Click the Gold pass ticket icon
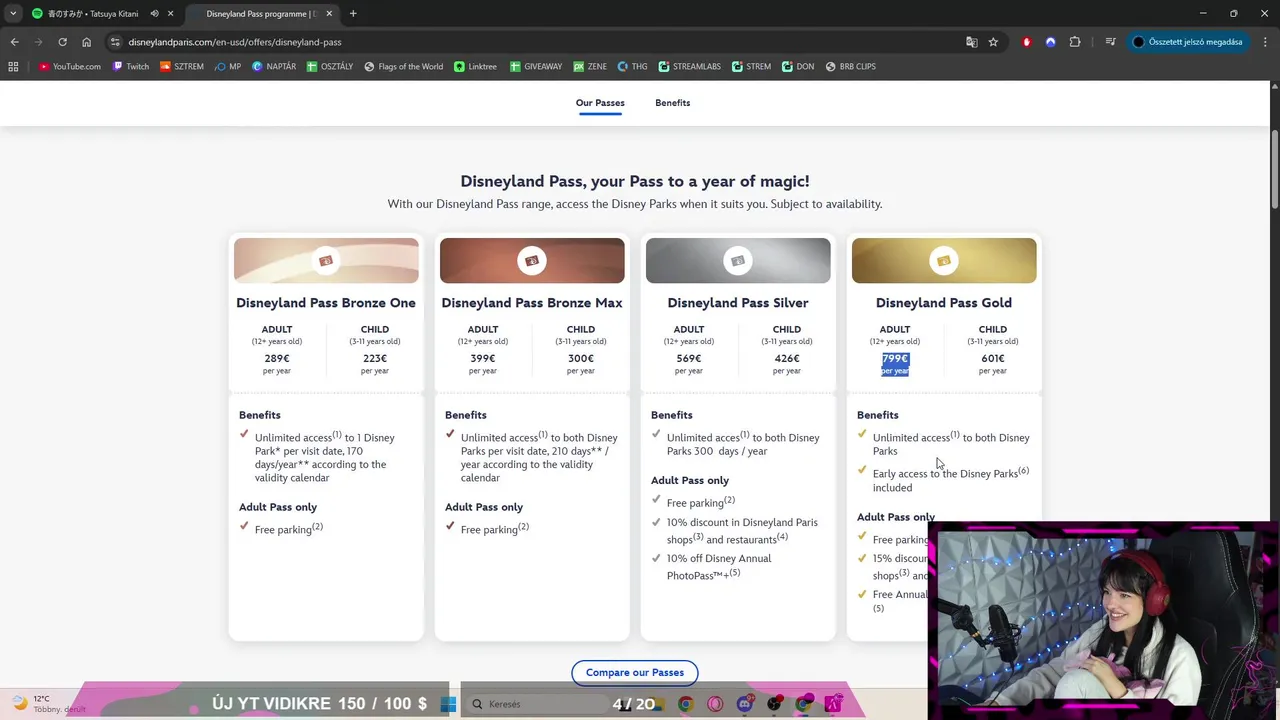The width and height of the screenshot is (1280, 720). [x=944, y=261]
